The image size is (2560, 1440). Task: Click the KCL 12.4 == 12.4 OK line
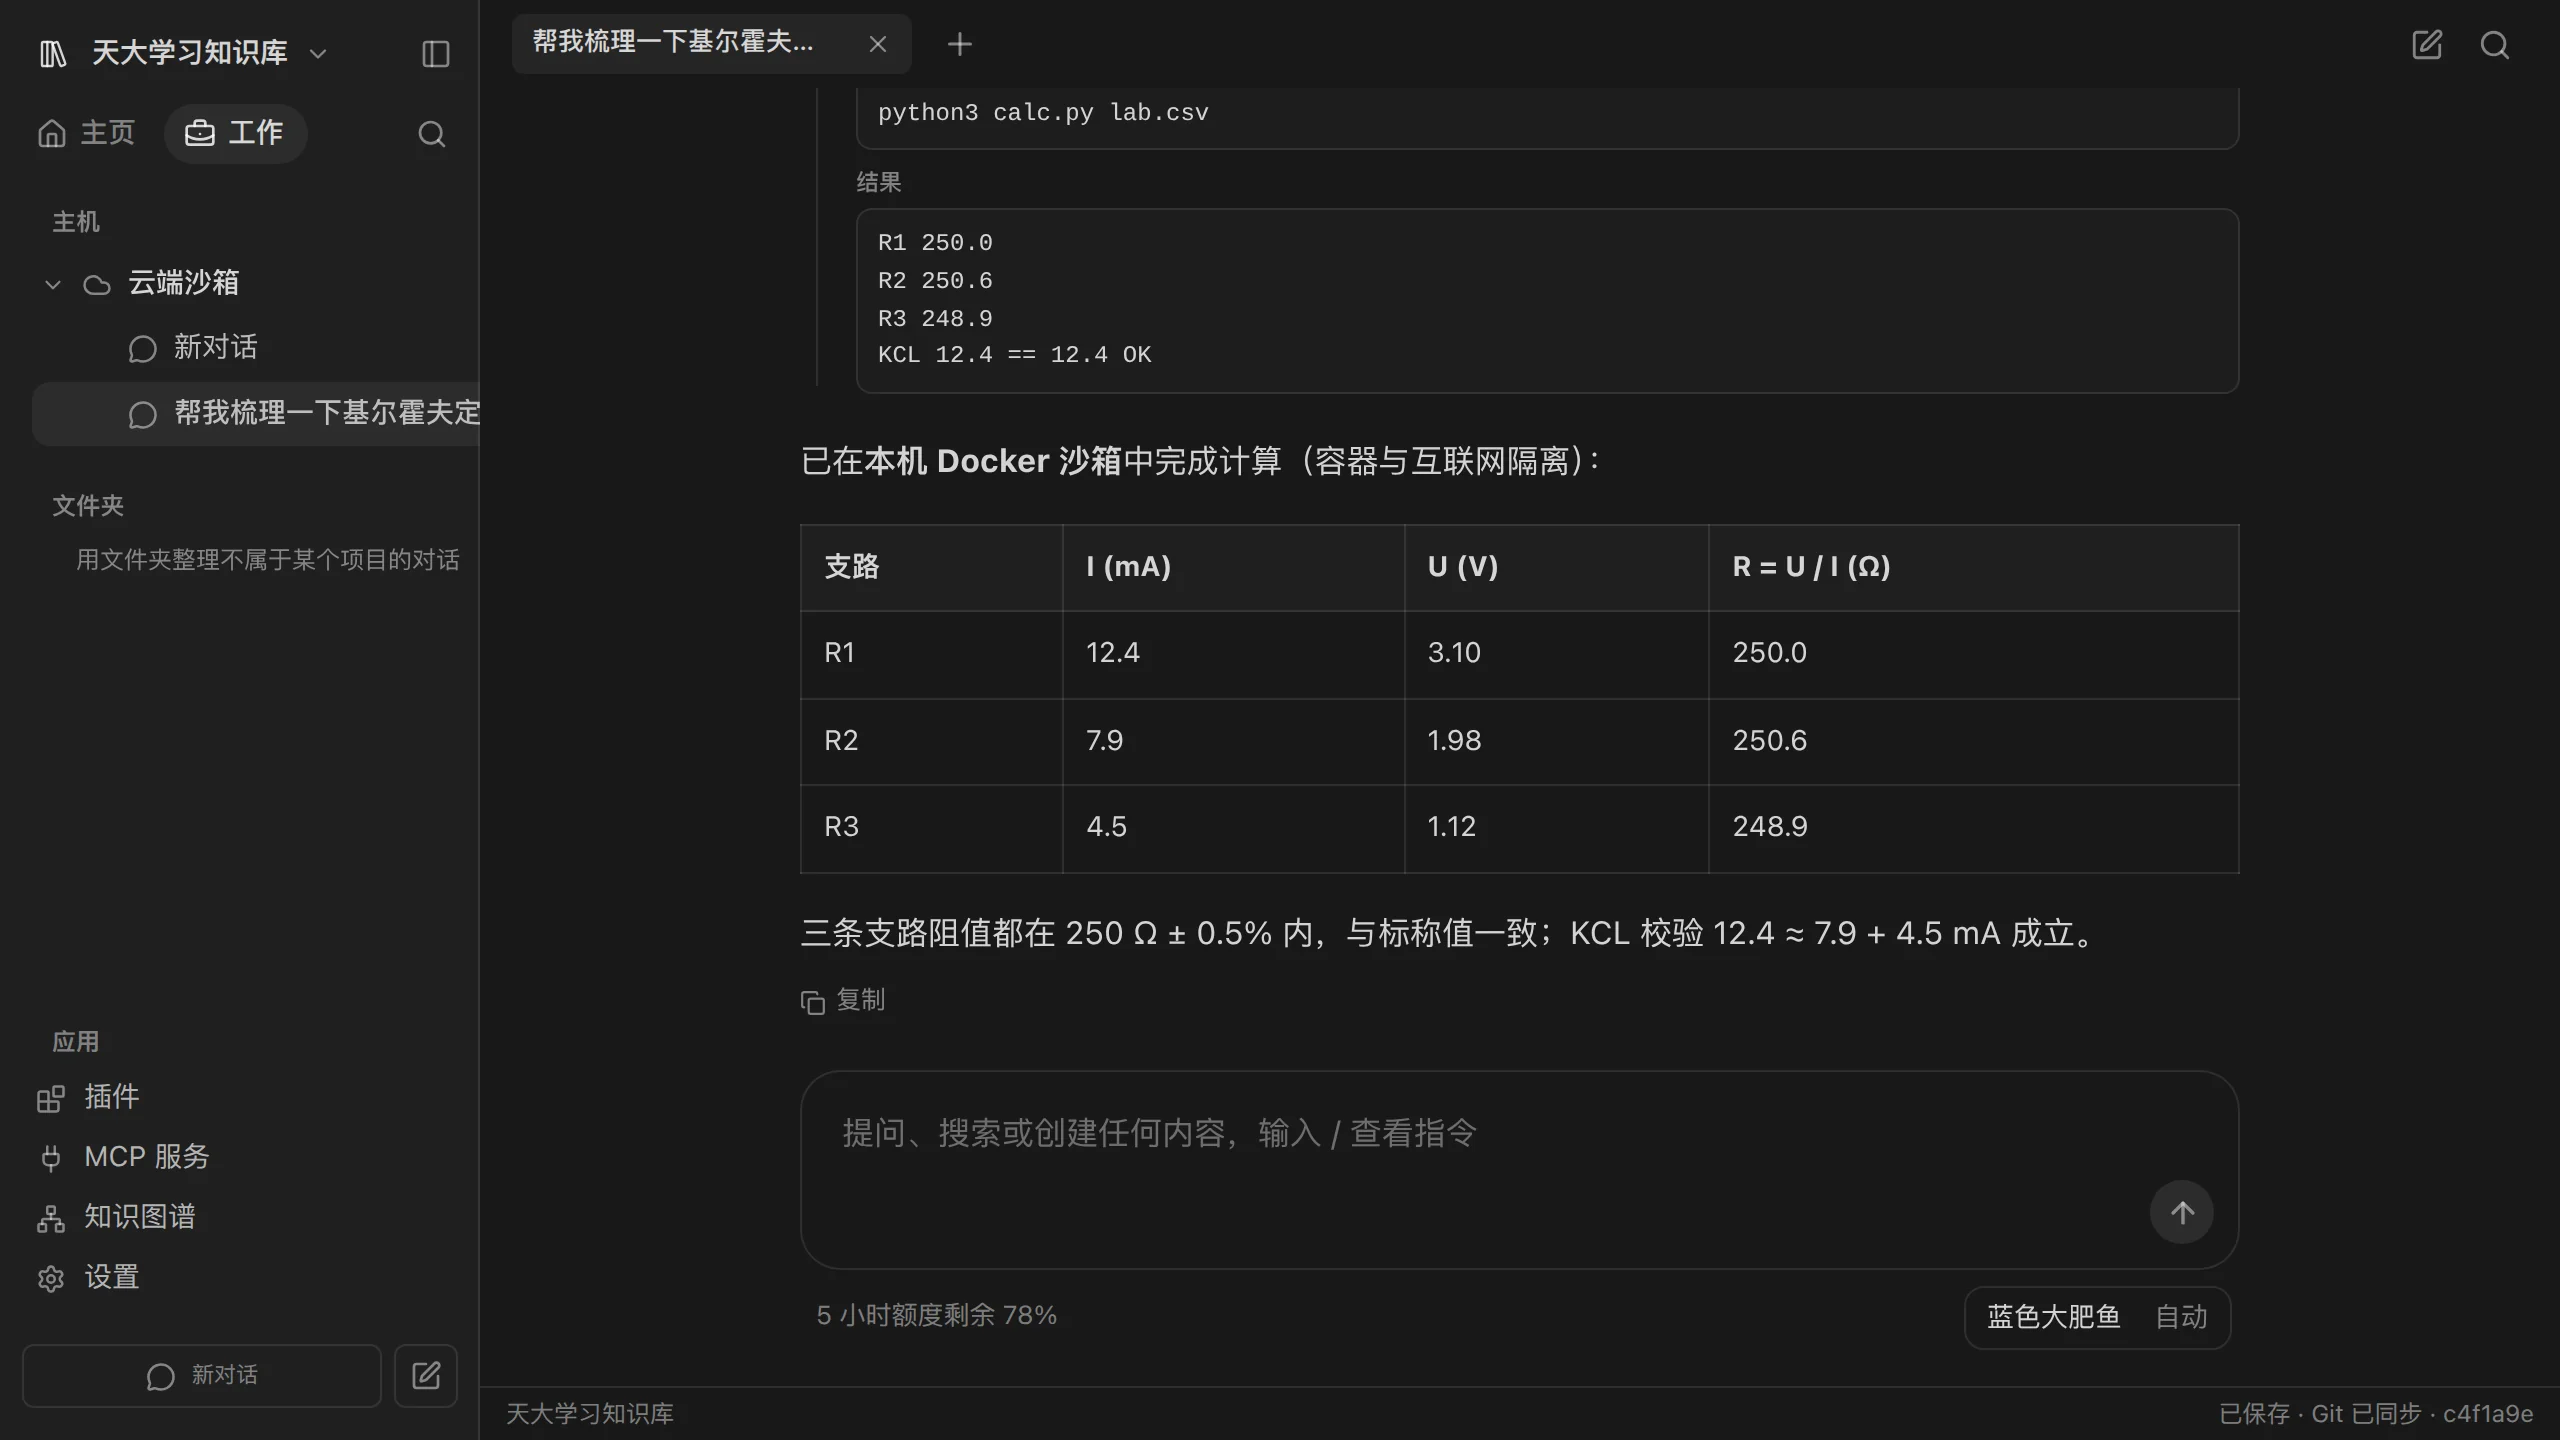coord(1014,355)
